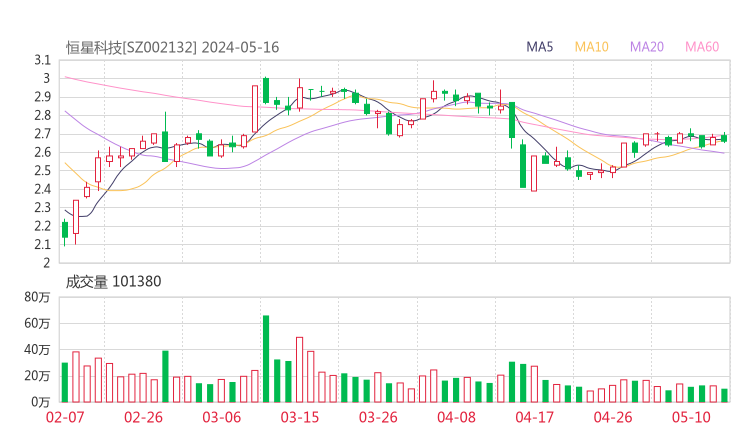
Task: Click the 2.5 price axis label
Action: pos(42,171)
